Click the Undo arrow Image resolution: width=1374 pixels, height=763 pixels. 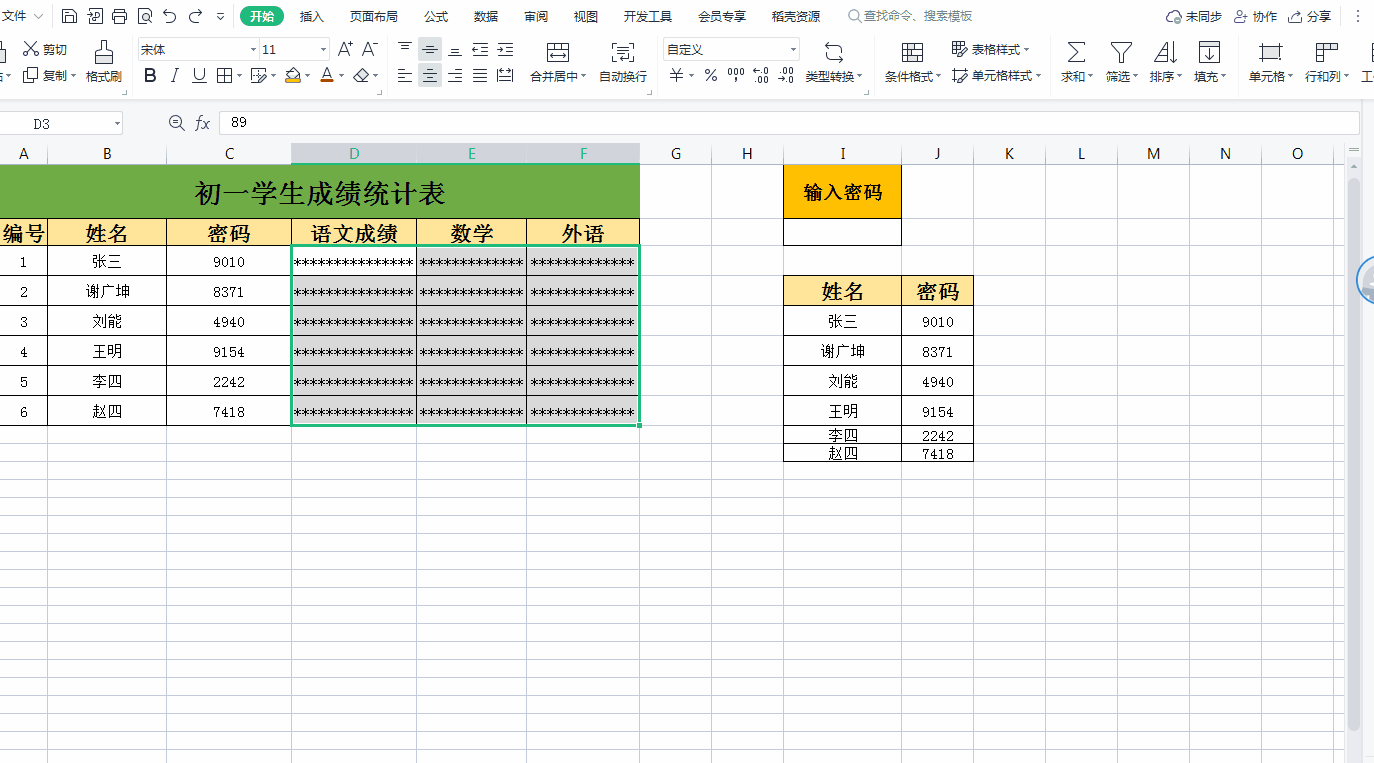[x=170, y=16]
